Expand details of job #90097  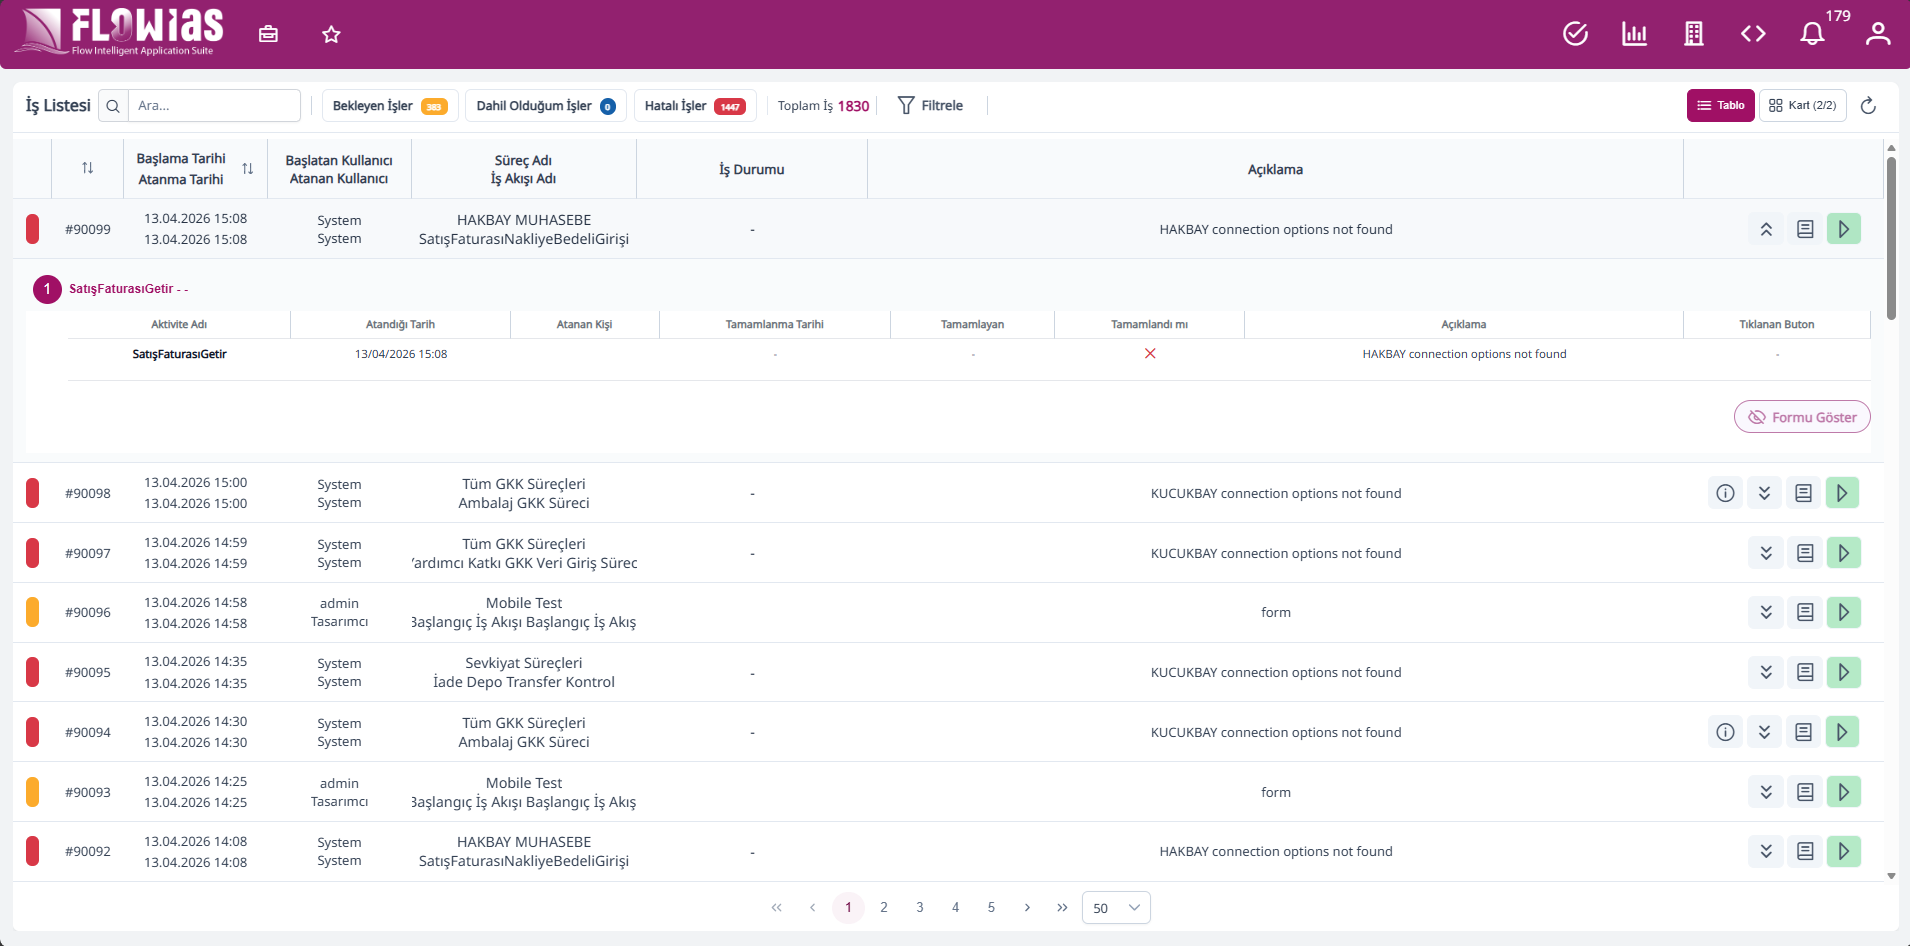point(1766,553)
